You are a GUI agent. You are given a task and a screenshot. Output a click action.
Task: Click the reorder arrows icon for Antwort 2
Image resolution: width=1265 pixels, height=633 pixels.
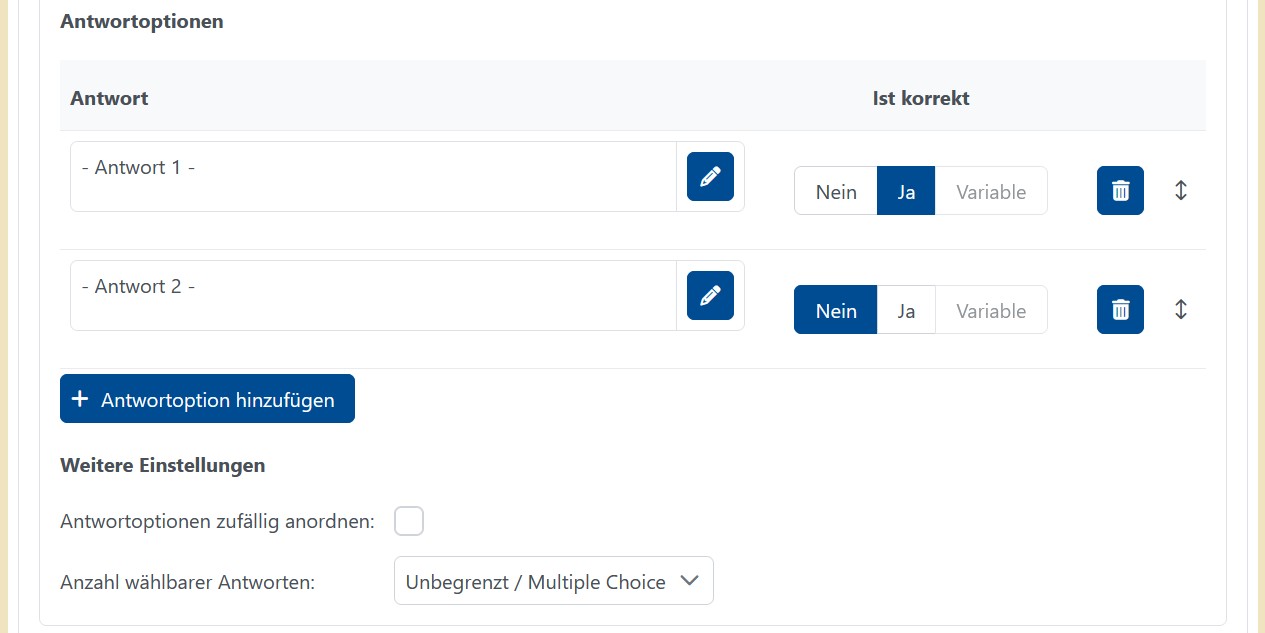pos(1181,310)
